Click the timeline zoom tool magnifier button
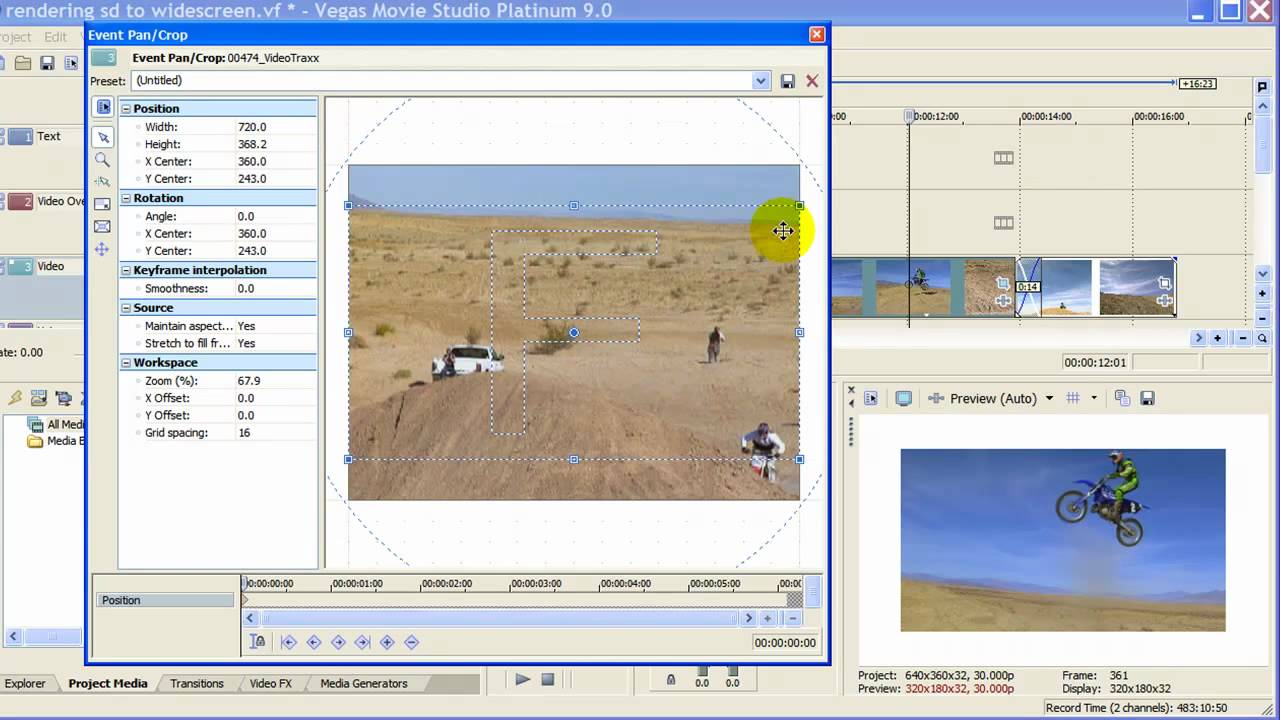Screen dimensions: 1280x720 pos(1262,339)
